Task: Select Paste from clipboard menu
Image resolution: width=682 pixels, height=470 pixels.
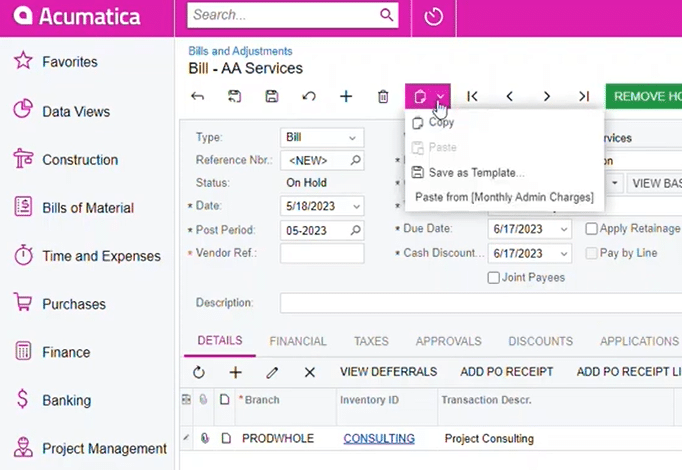Action: click(505, 147)
